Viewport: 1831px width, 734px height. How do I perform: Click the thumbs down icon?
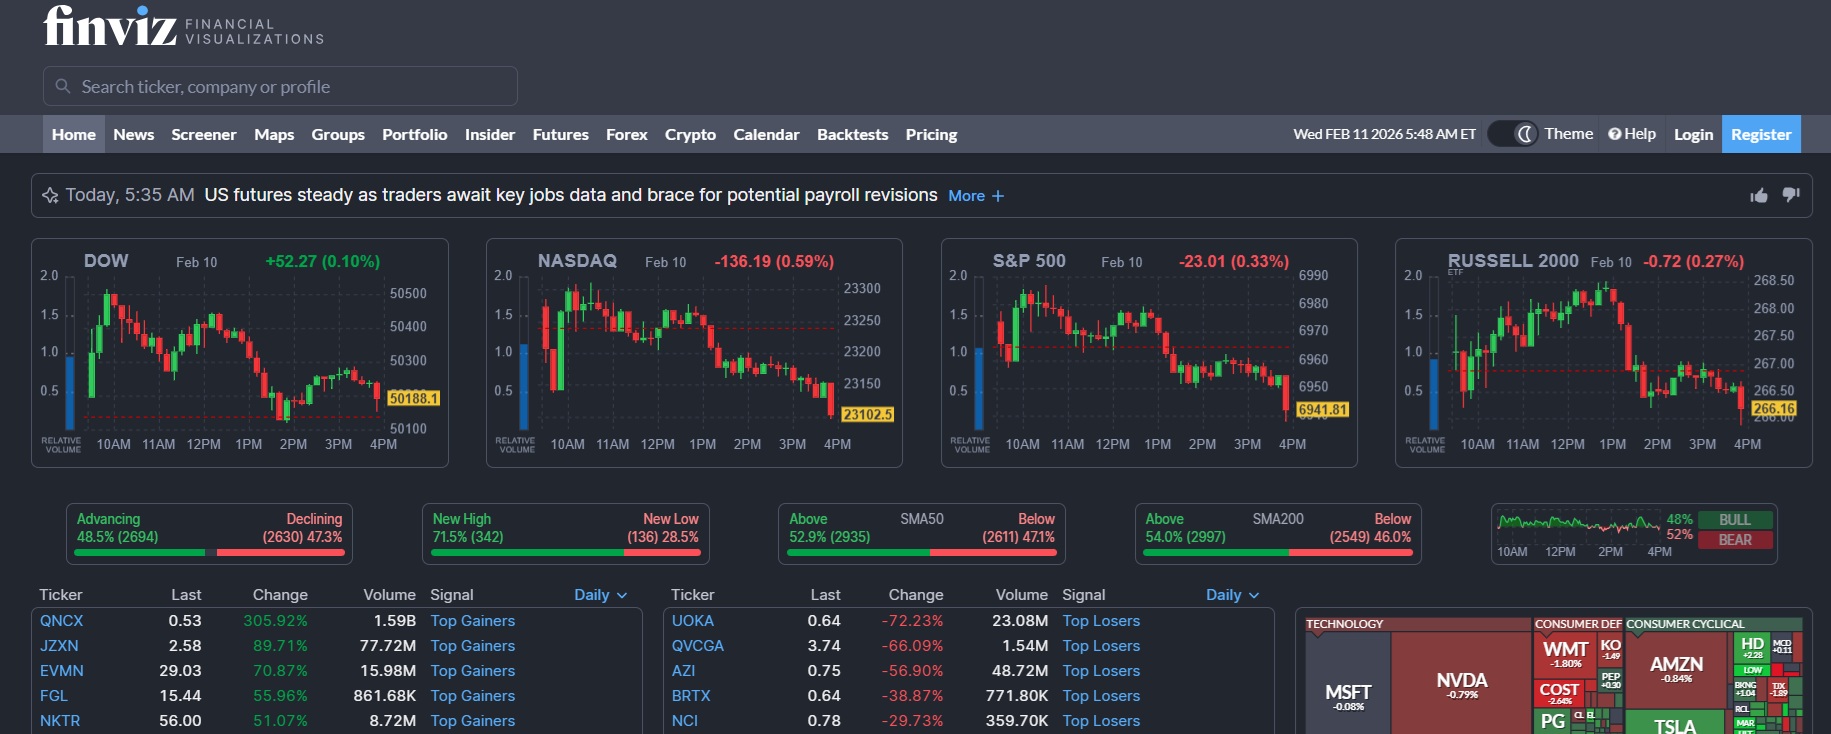coord(1790,195)
